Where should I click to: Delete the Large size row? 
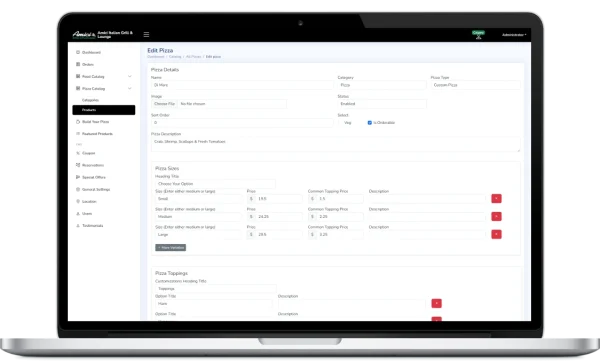coord(496,234)
